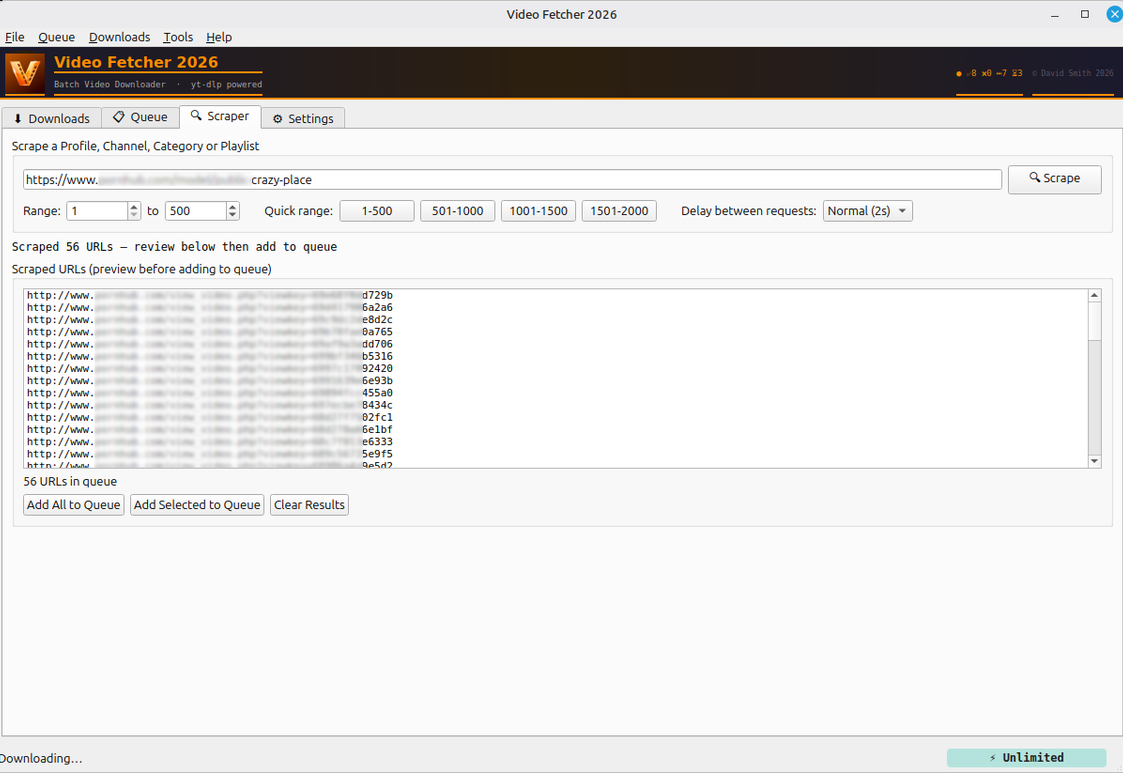Select the URL ending in e8d2c
This screenshot has height=773, width=1123.
[210, 320]
